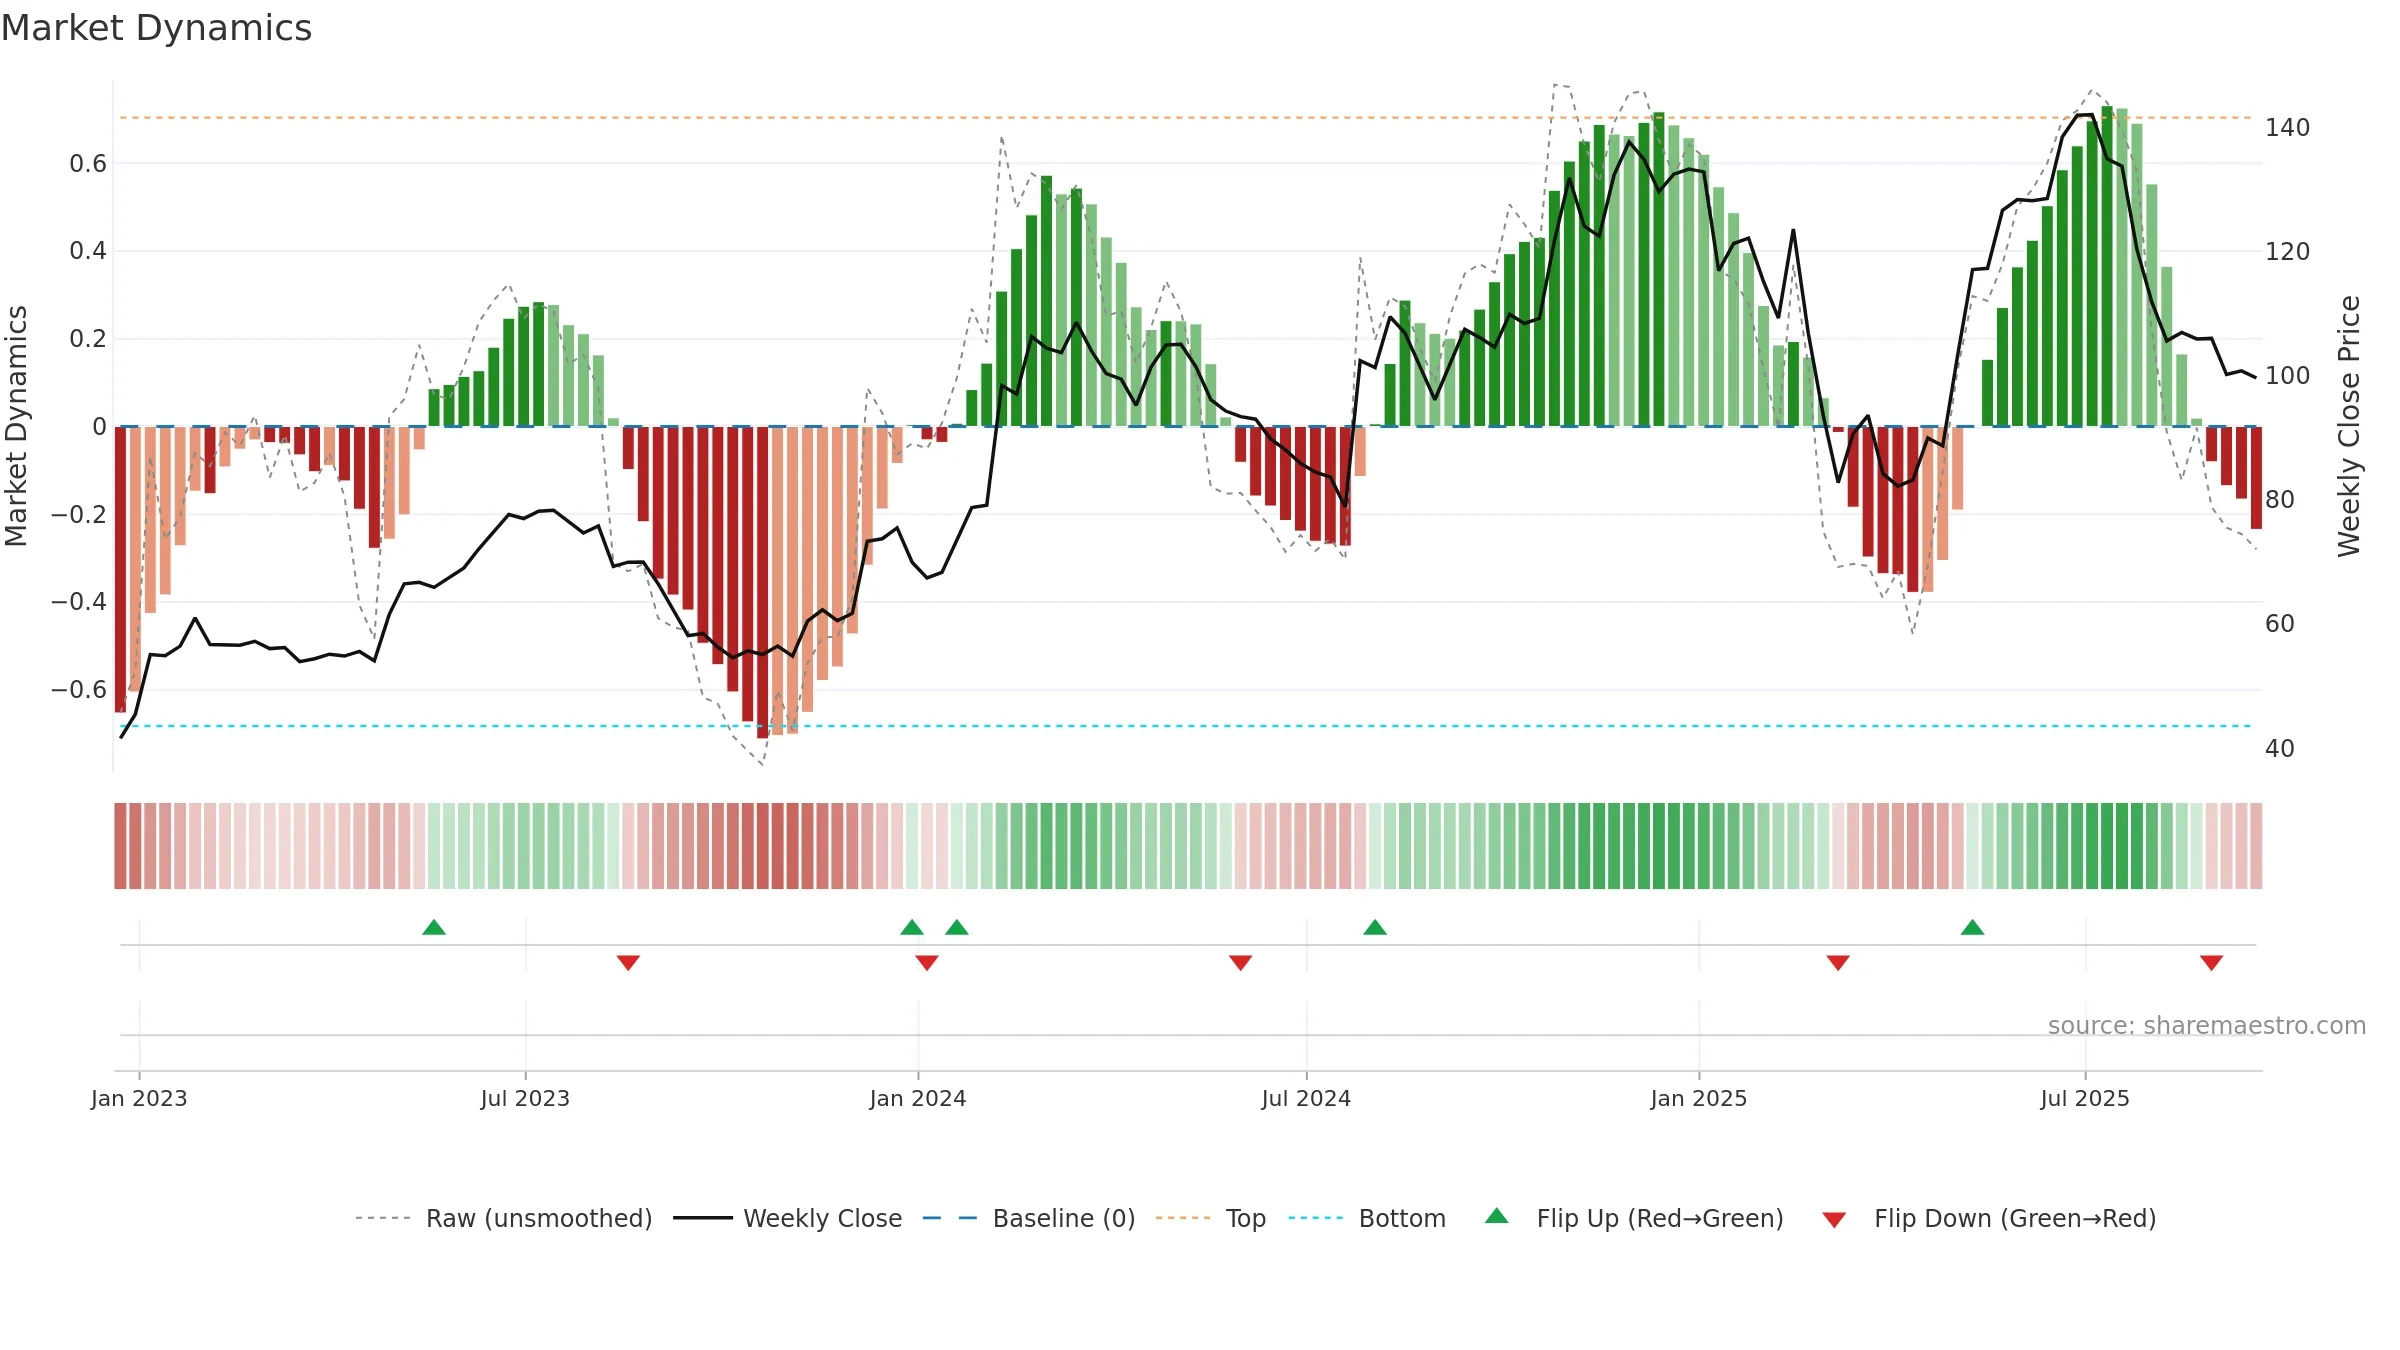Click the red flip-down marker after Jan 2025
The height and width of the screenshot is (1350, 2400).
tap(1838, 962)
